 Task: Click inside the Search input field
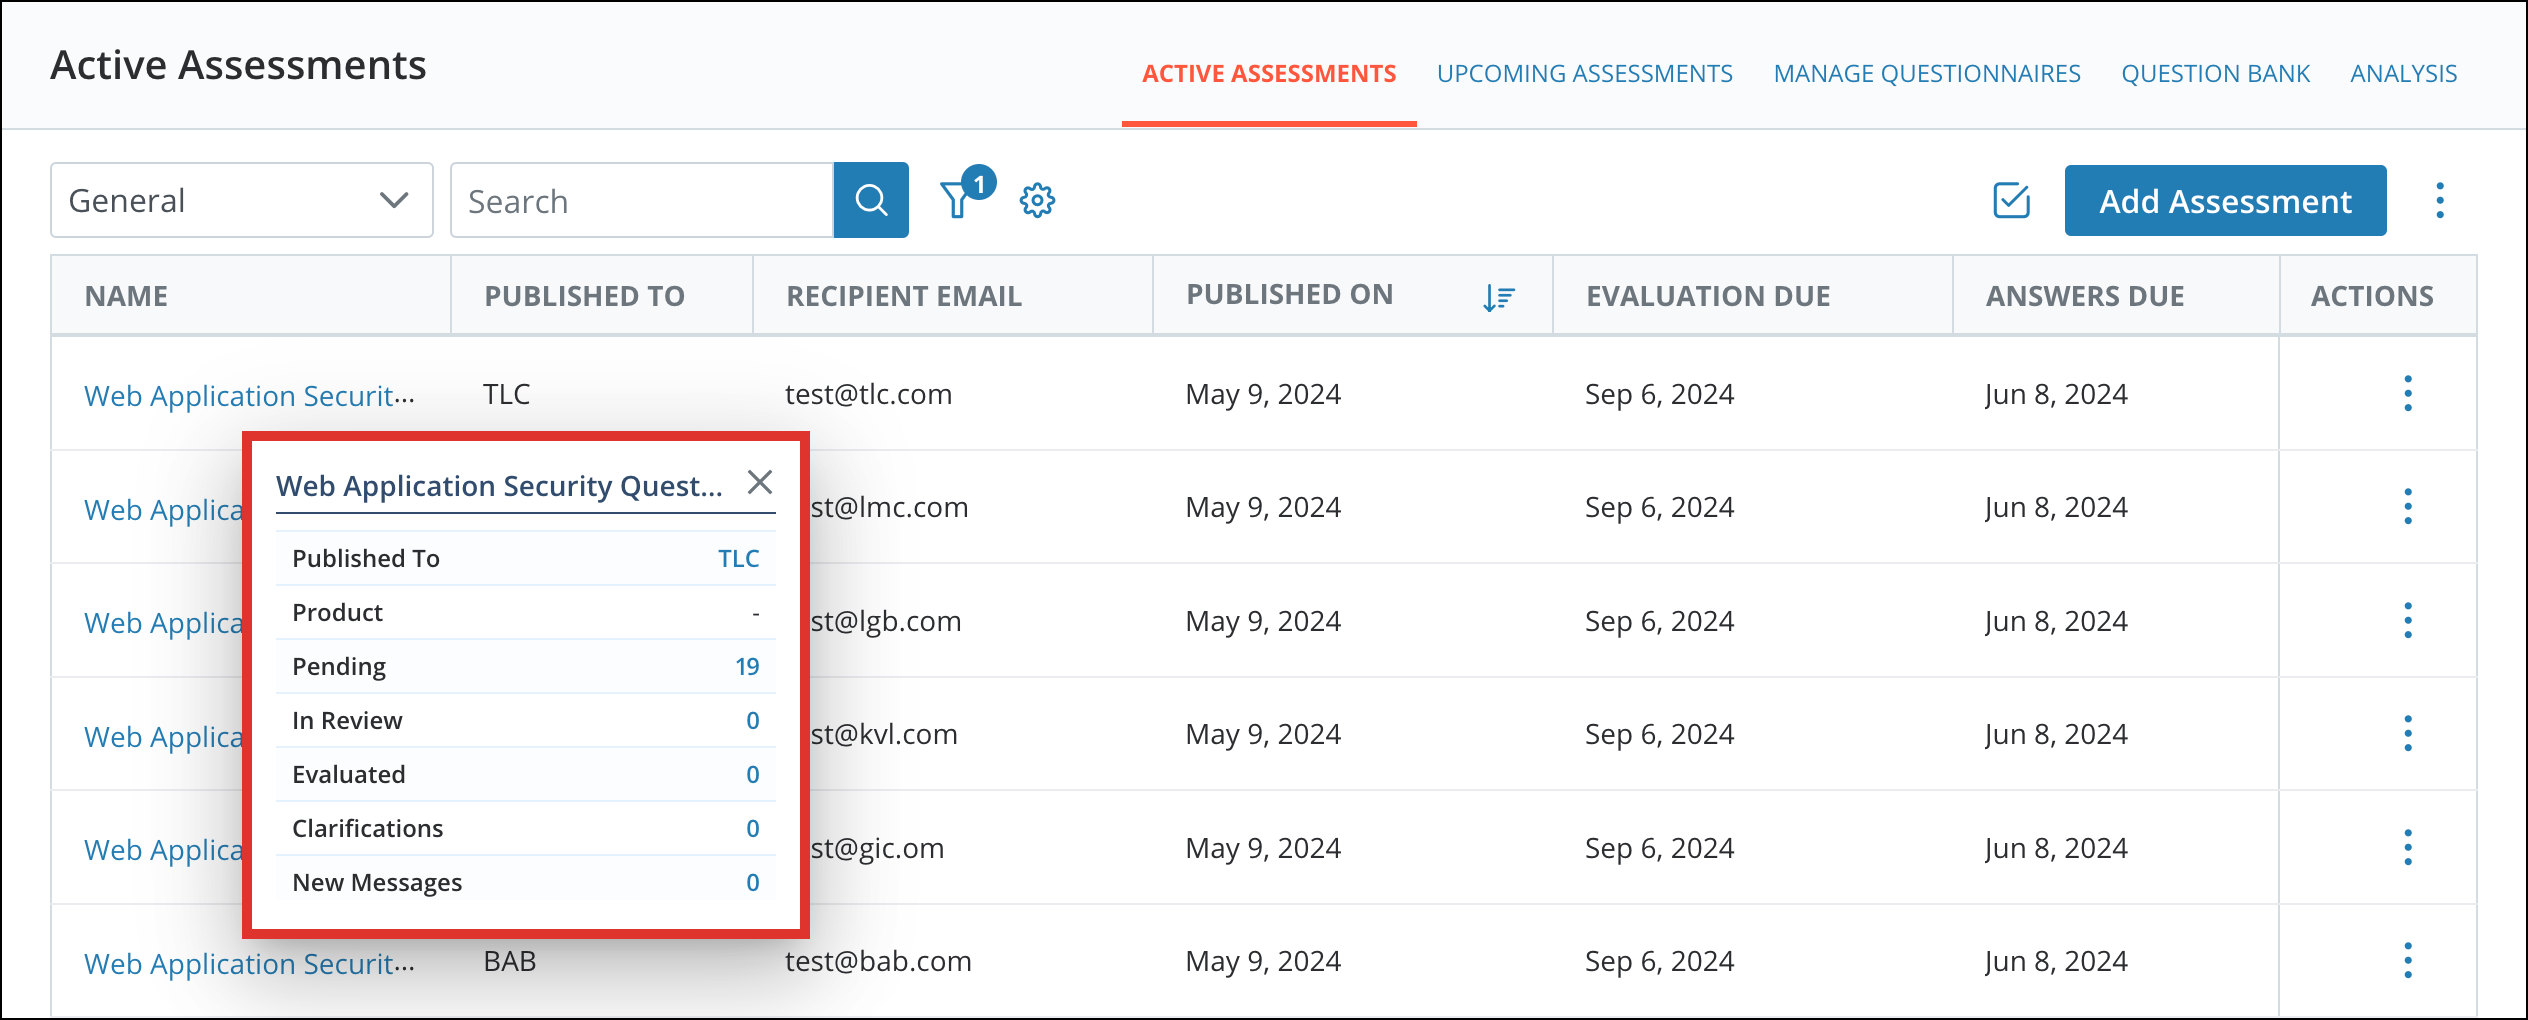(x=640, y=200)
